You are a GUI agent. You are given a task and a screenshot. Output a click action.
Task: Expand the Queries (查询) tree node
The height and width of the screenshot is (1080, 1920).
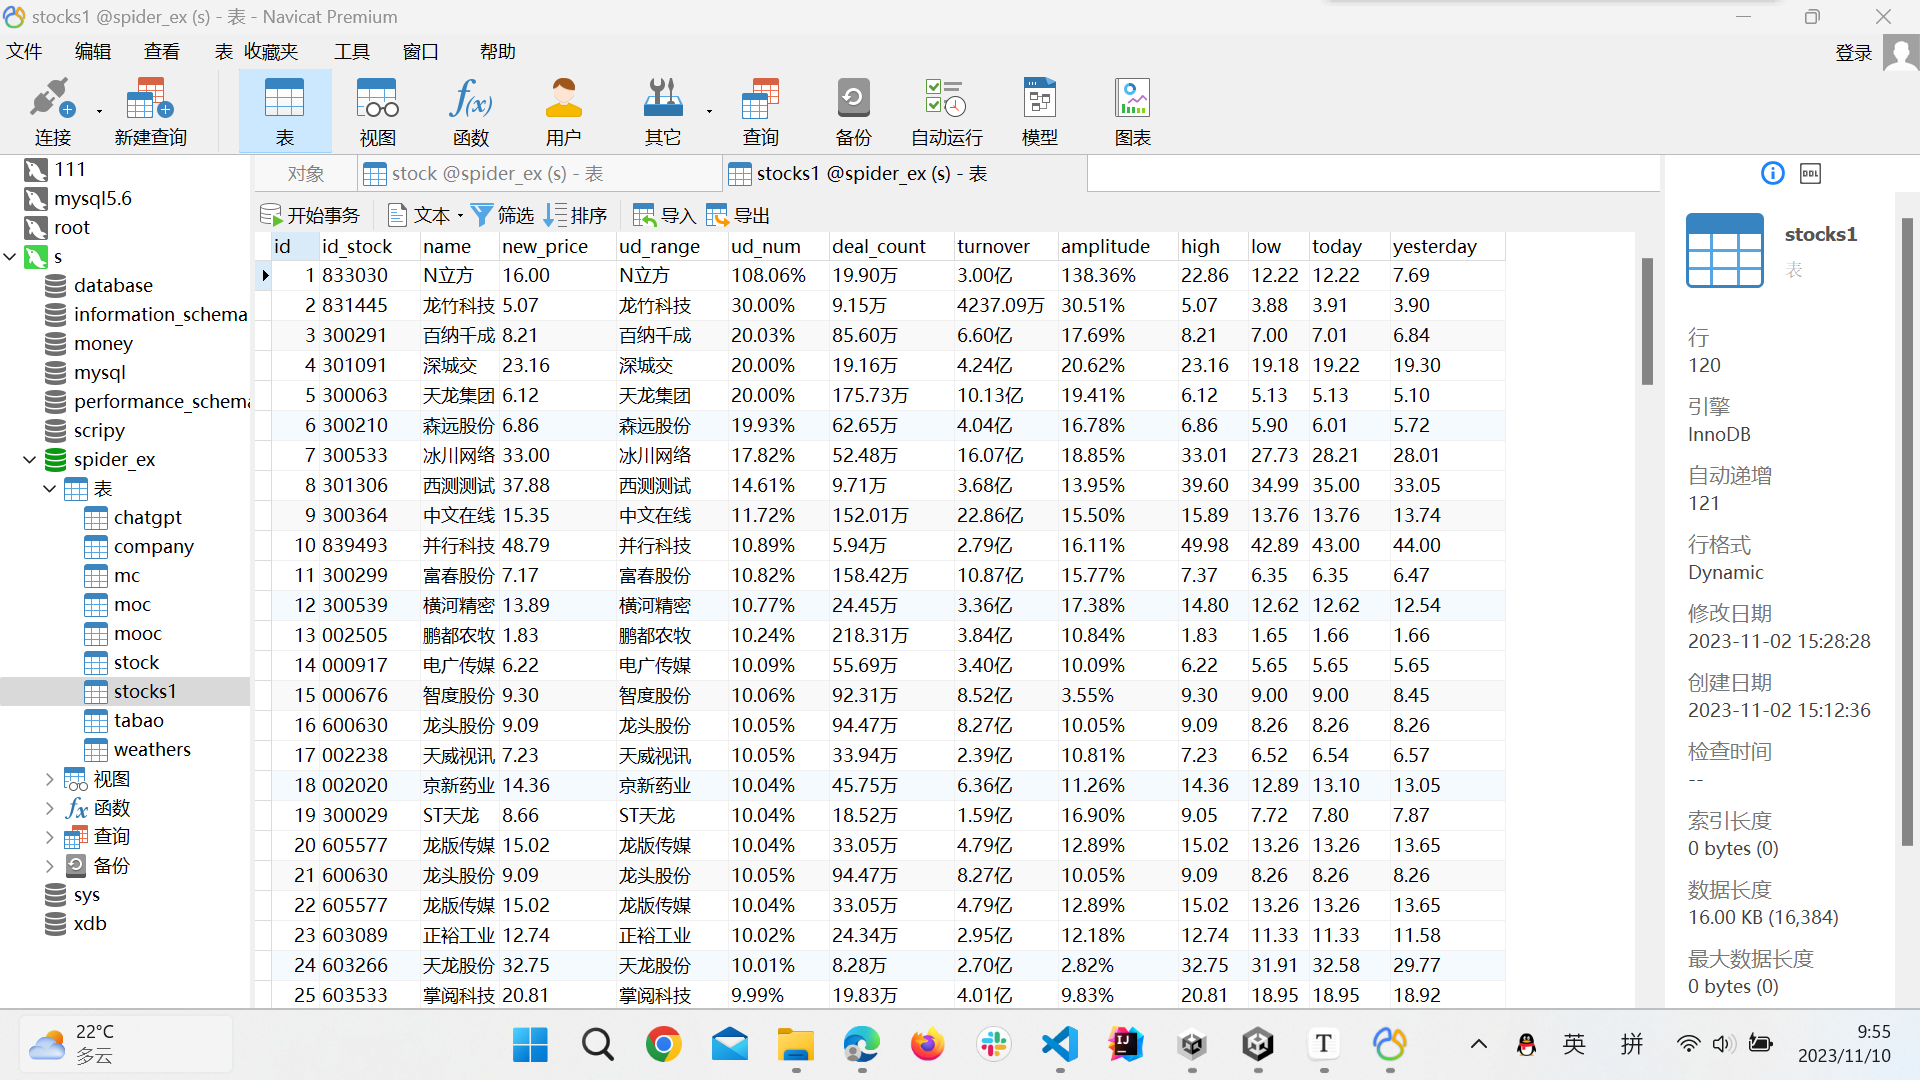coord(49,837)
